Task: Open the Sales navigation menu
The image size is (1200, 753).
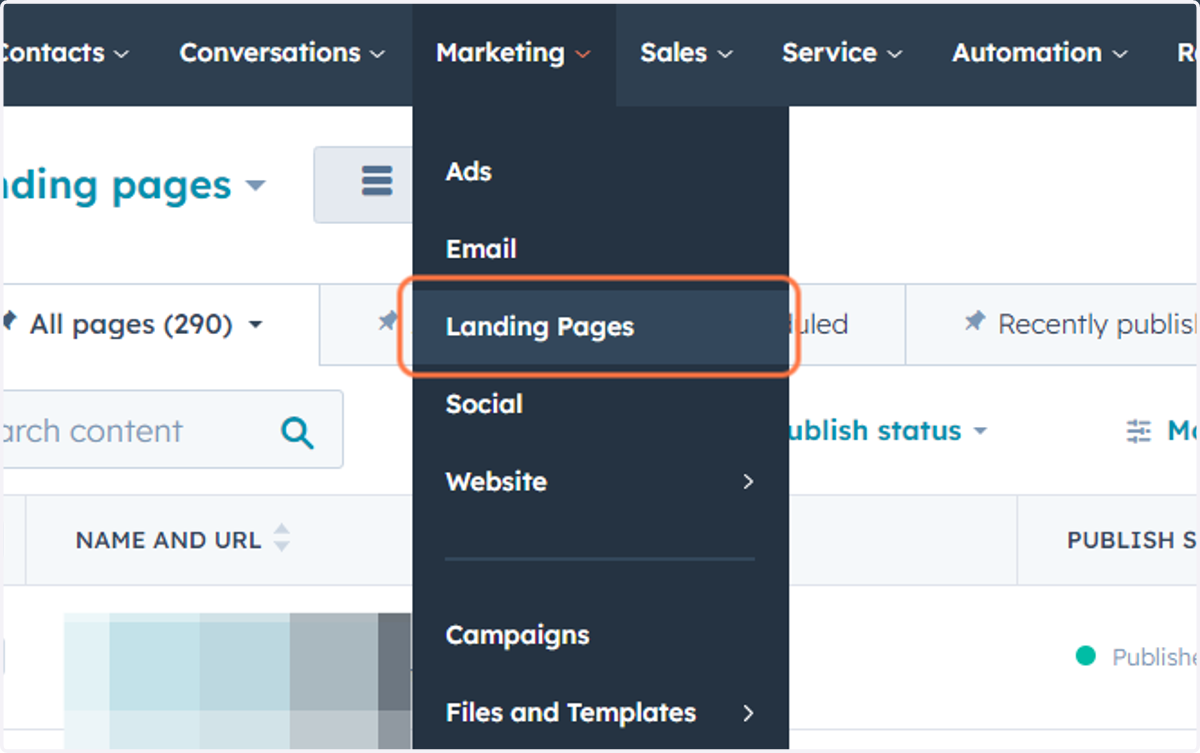Action: [x=686, y=53]
